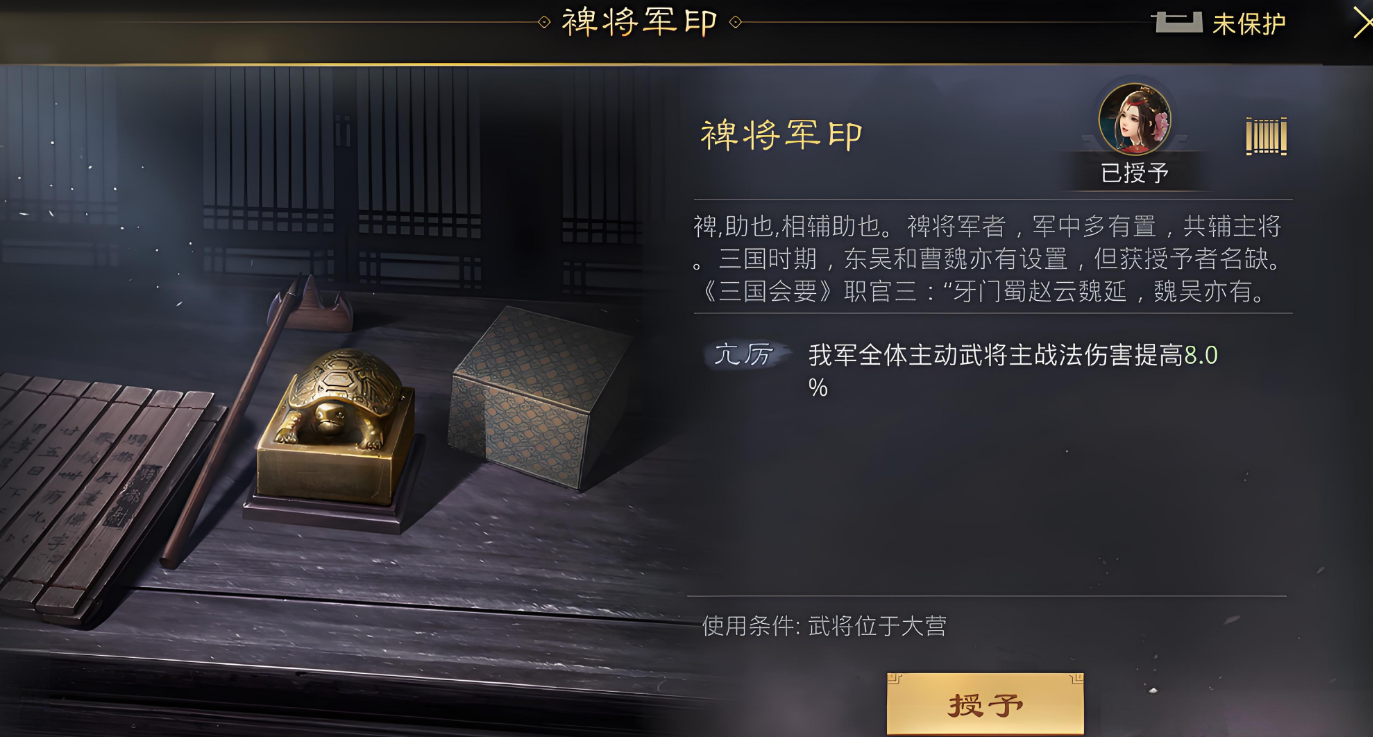The width and height of the screenshot is (1373, 737).
Task: Open the golden bamboo scroll icon
Action: tap(1266, 136)
